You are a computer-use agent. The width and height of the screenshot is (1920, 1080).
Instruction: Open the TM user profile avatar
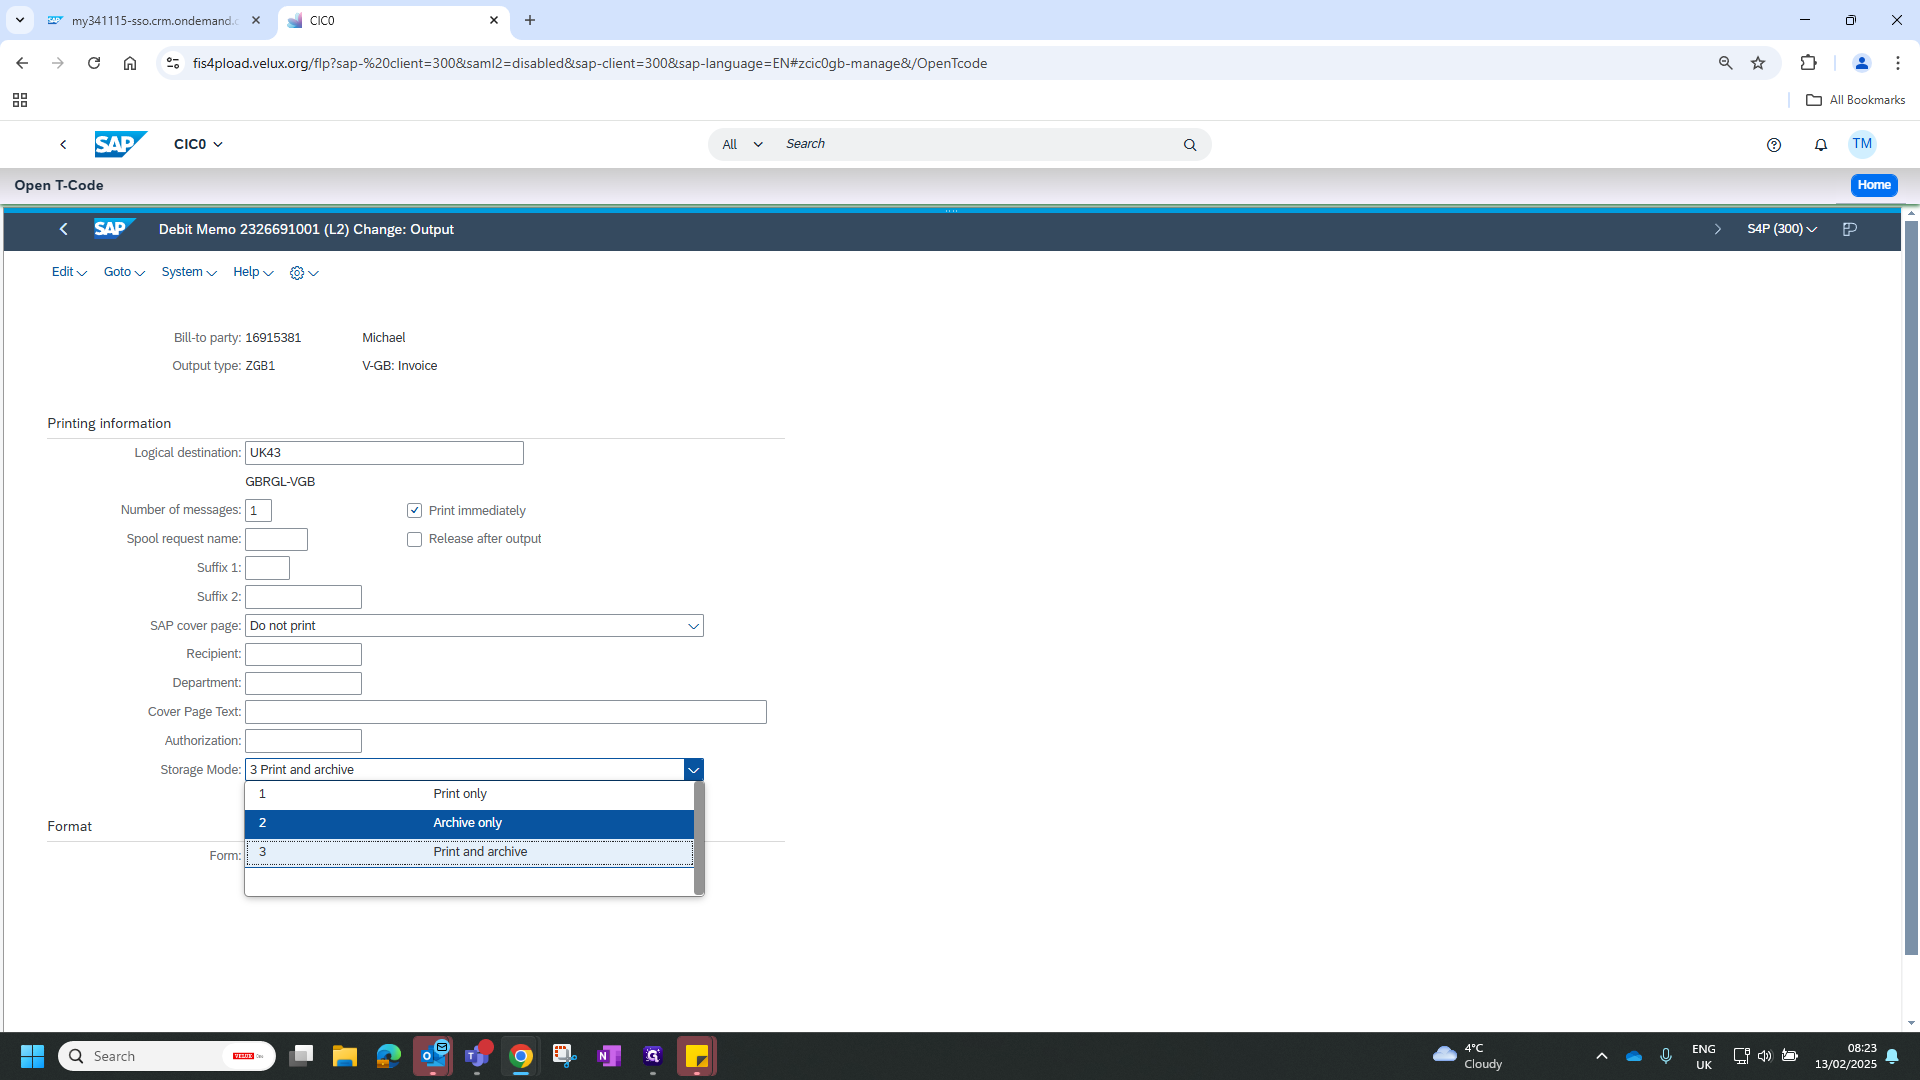pos(1862,144)
